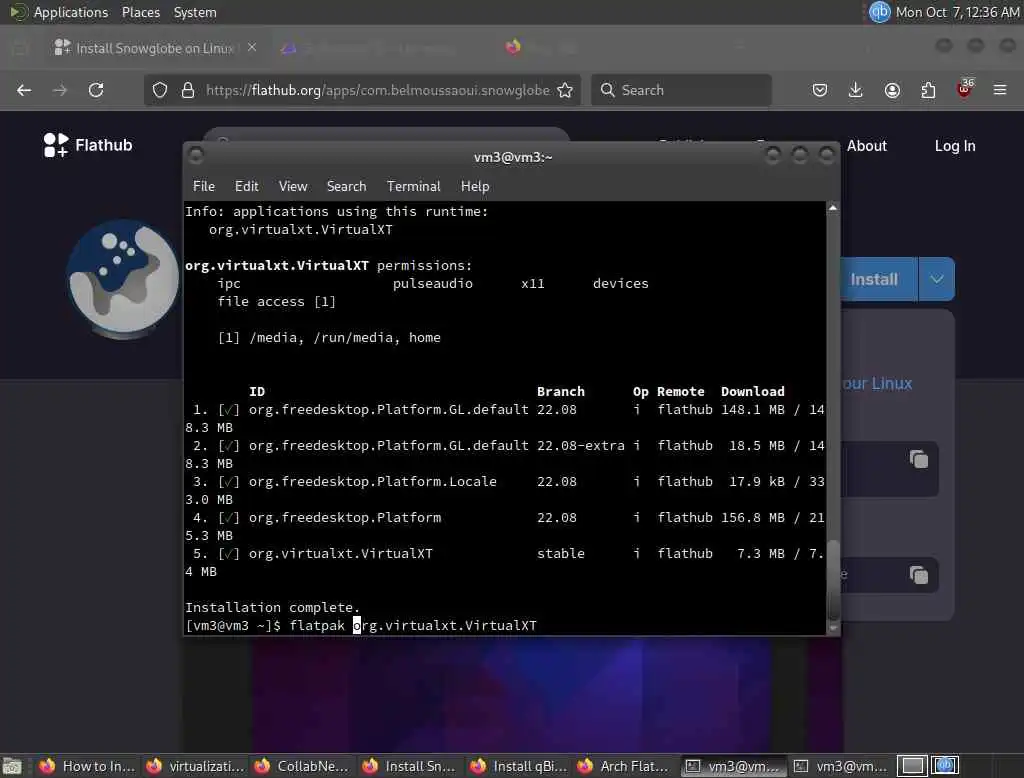Click the second workspace switcher box
The height and width of the screenshot is (778, 1024).
(x=945, y=766)
